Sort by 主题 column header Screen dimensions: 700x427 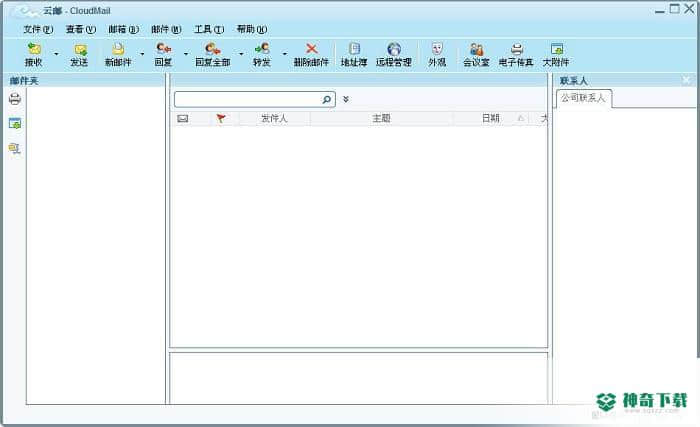(x=381, y=118)
